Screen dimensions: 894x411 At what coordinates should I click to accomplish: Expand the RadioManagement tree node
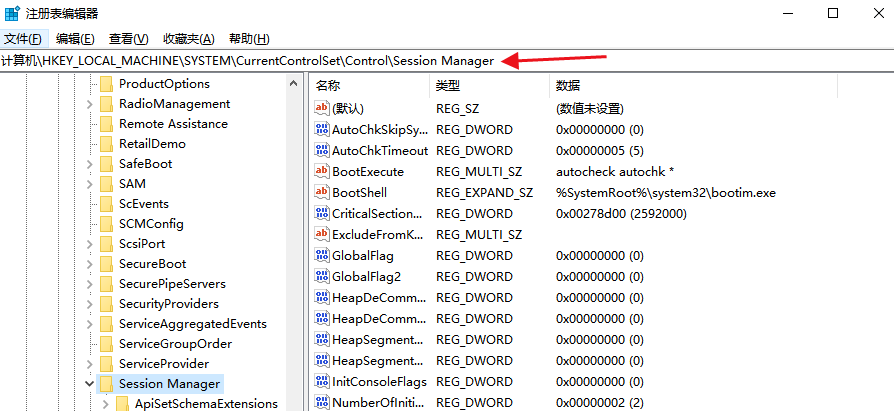click(90, 104)
